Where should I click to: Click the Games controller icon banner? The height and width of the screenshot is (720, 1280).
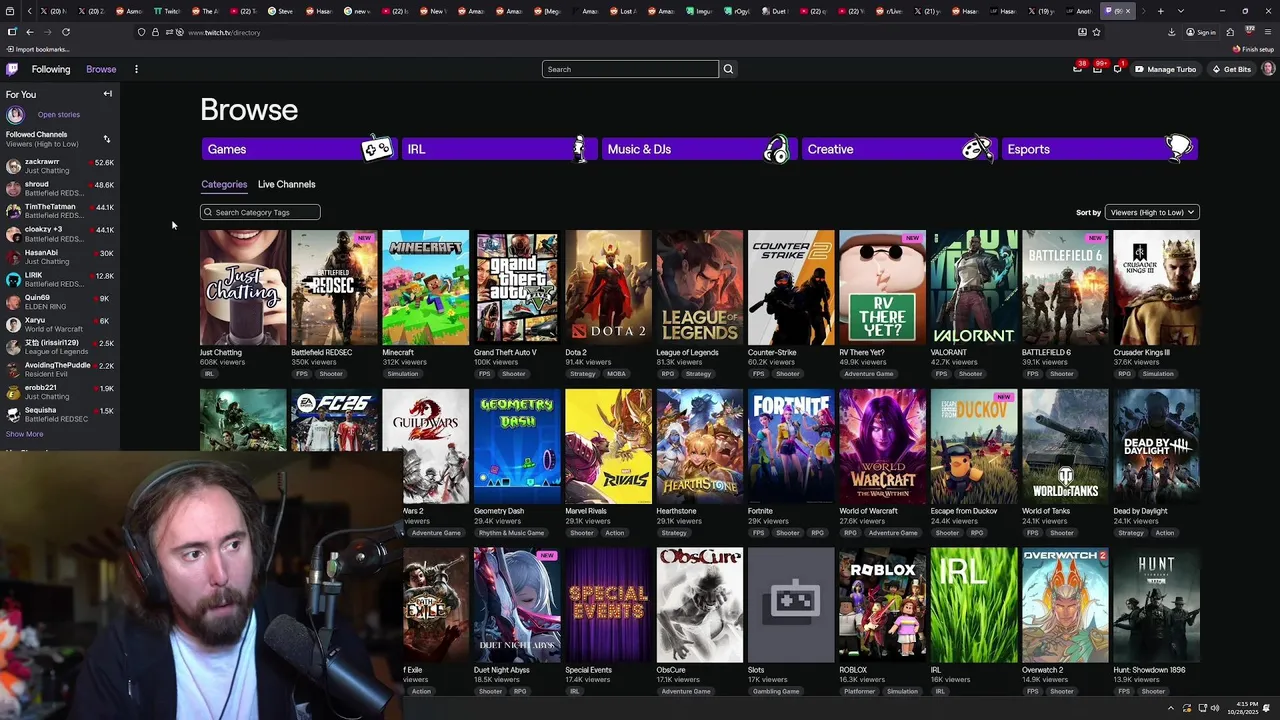376,149
